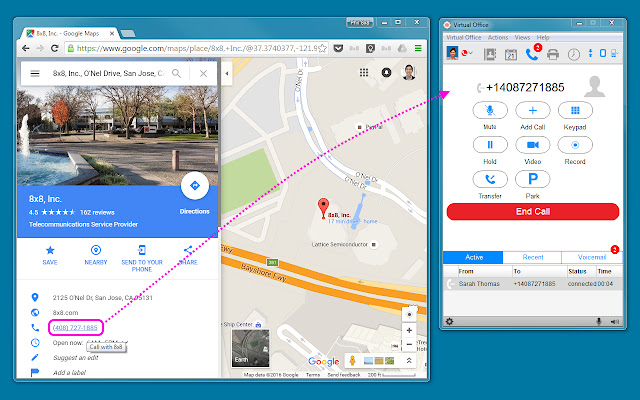Open a new Chrome tab
This screenshot has height=400, width=640.
128,33
